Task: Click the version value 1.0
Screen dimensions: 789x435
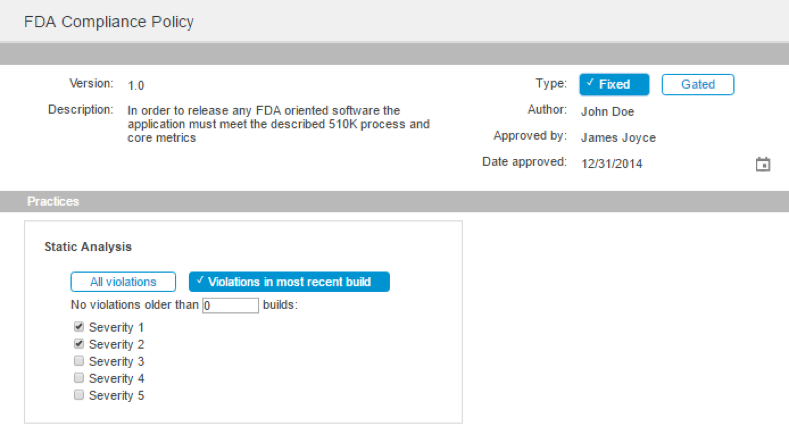Action: click(136, 86)
